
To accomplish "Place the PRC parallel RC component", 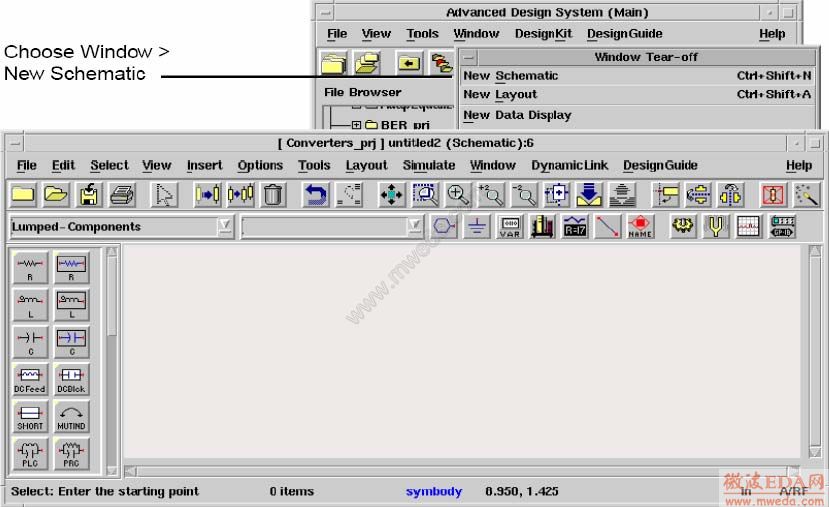I will [71, 454].
